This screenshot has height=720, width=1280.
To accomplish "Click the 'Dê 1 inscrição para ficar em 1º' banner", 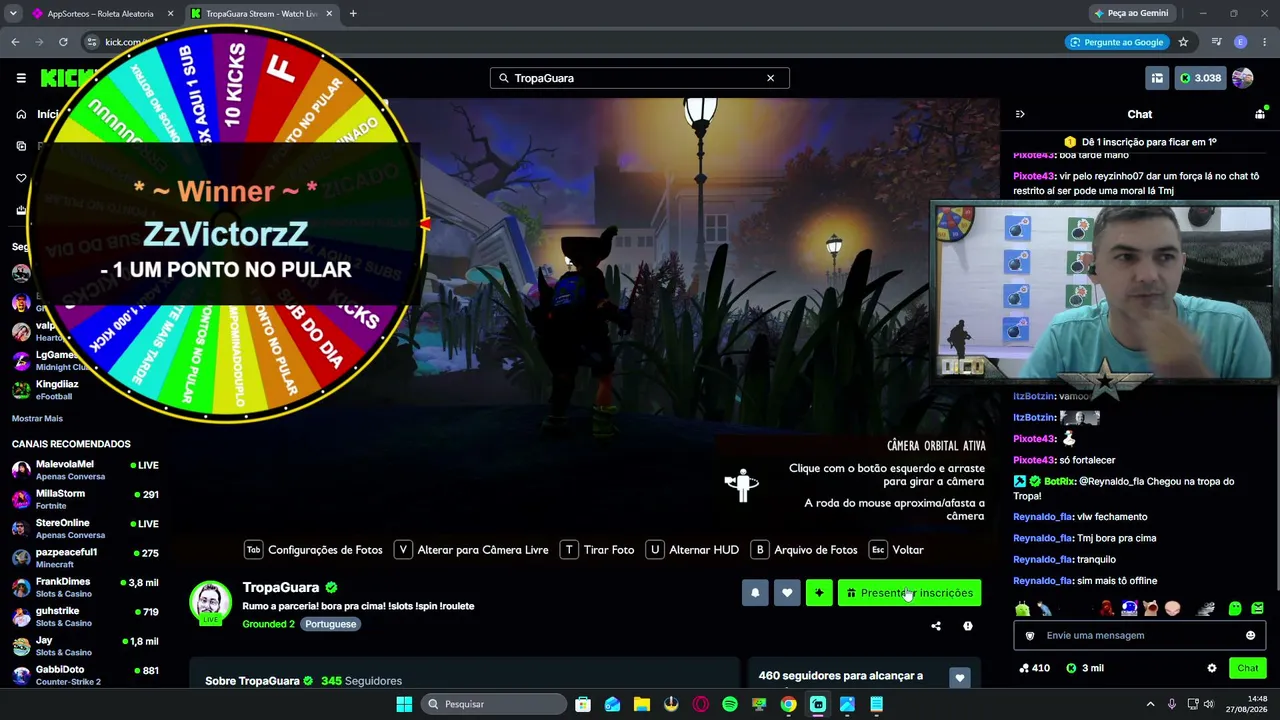I will [x=1140, y=142].
